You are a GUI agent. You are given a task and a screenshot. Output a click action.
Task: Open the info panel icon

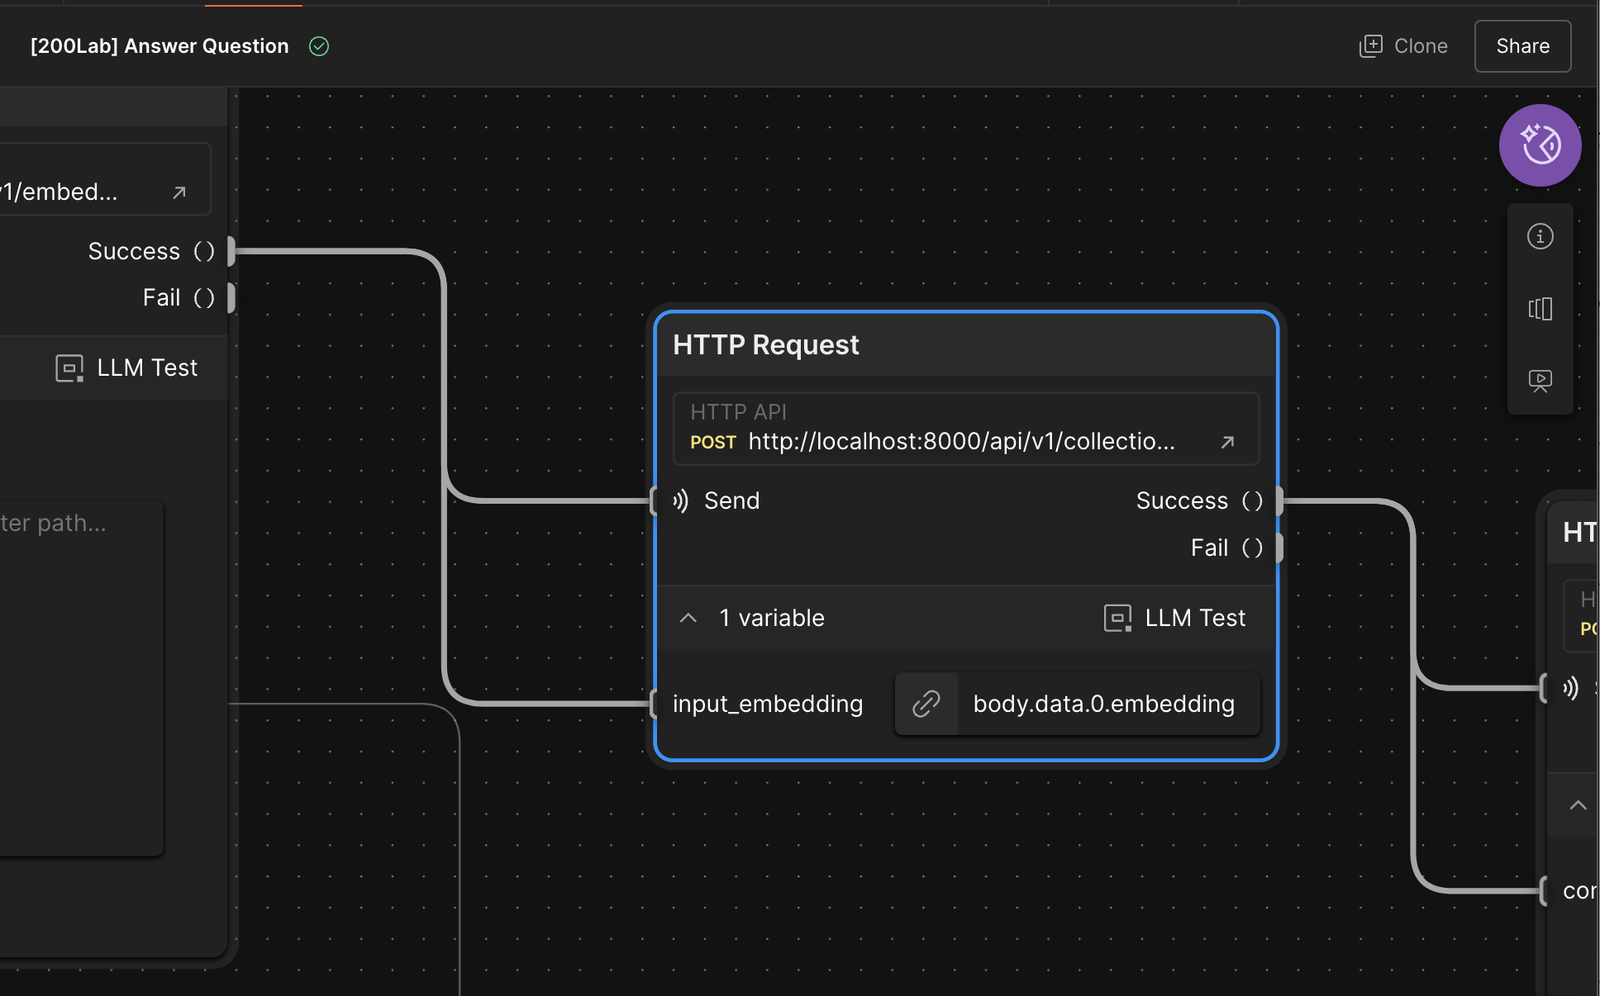1539,237
